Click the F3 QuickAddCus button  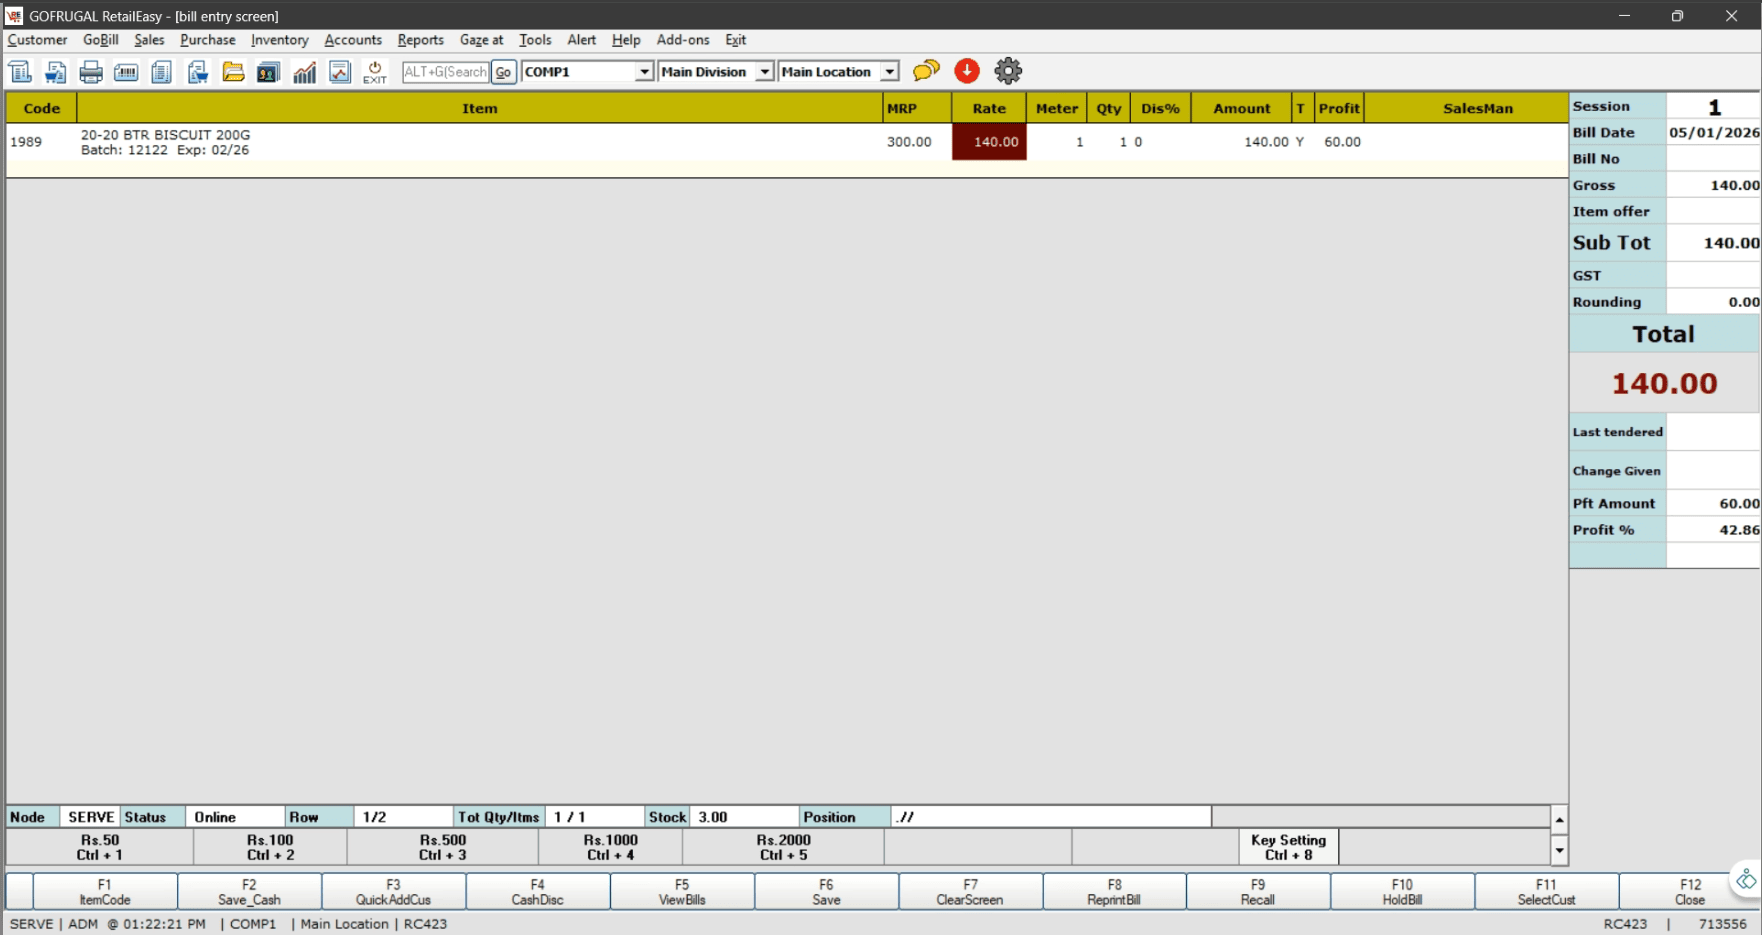[x=393, y=892]
